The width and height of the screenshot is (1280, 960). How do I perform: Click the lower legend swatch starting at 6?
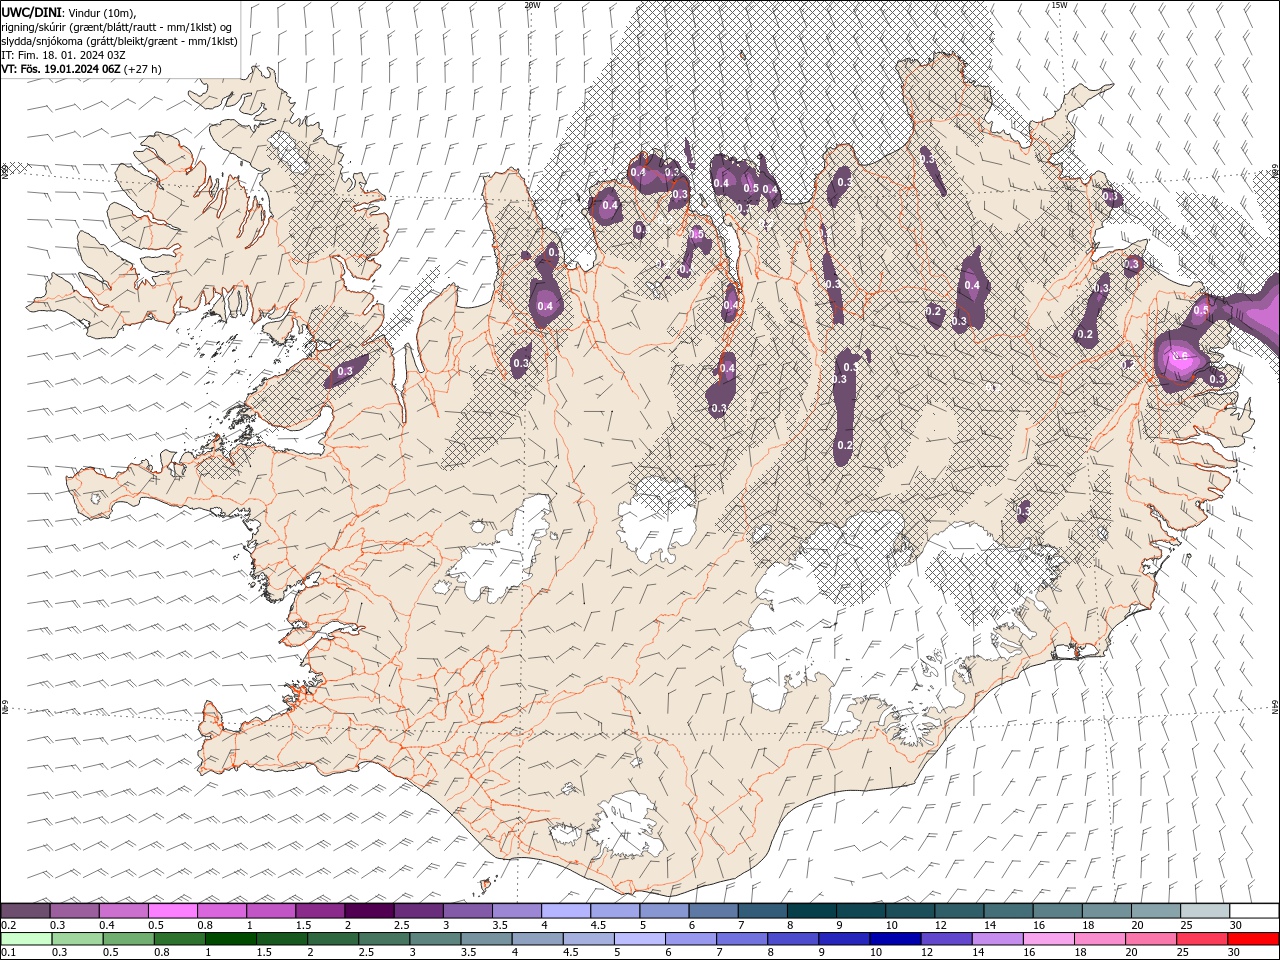click(691, 939)
